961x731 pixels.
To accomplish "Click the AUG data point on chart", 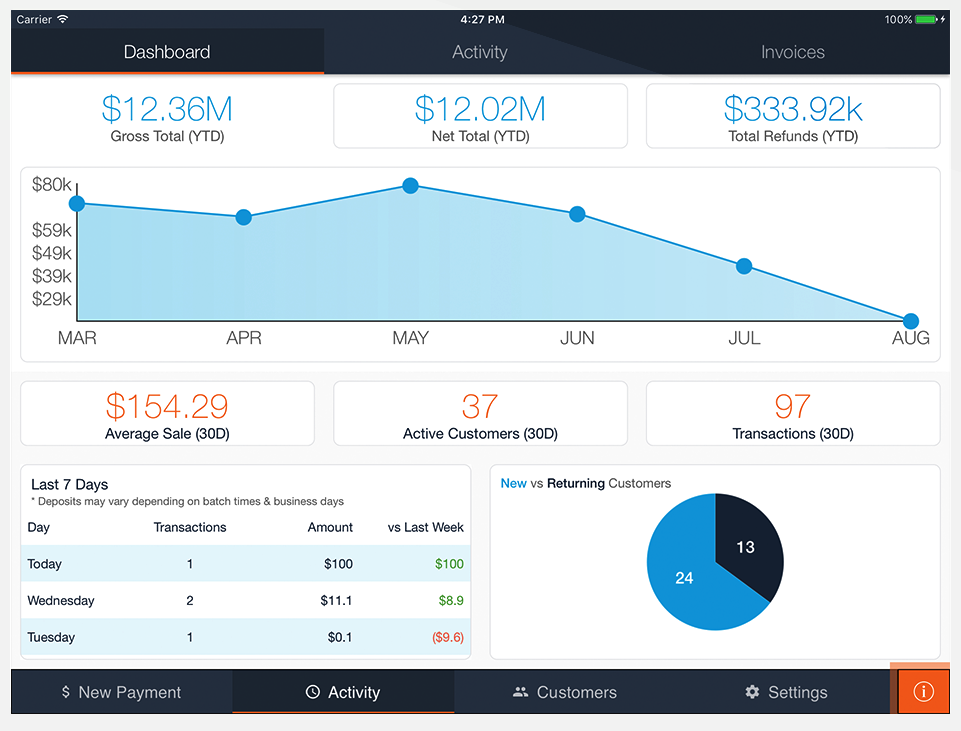I will click(910, 321).
